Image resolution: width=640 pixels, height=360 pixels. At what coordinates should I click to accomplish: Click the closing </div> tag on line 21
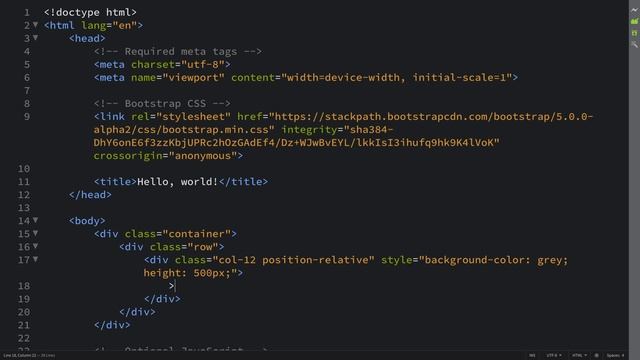click(112, 325)
